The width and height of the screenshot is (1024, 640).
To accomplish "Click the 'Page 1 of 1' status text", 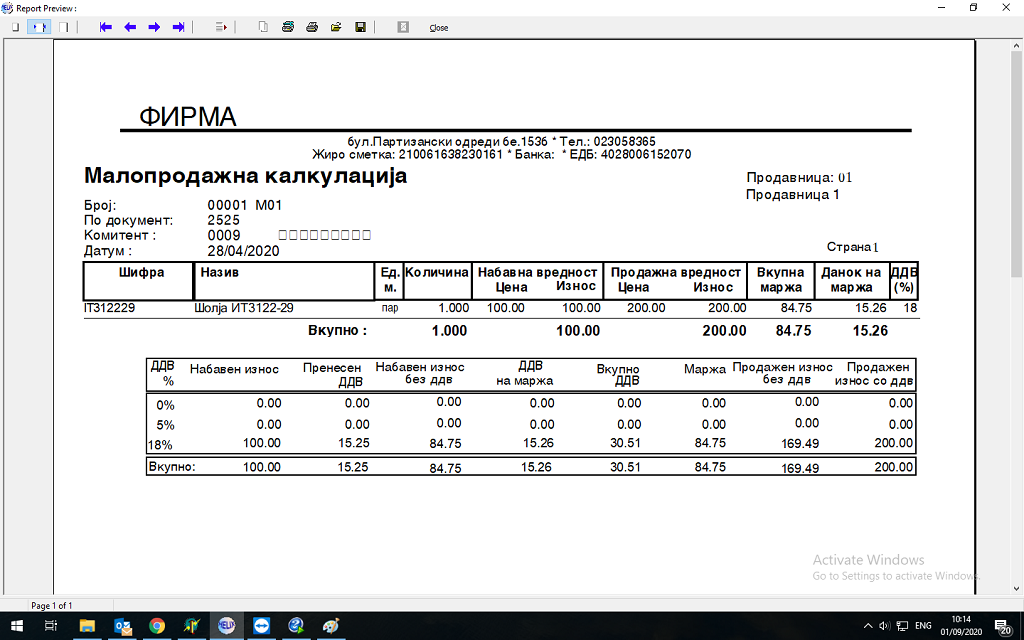I will pos(52,605).
